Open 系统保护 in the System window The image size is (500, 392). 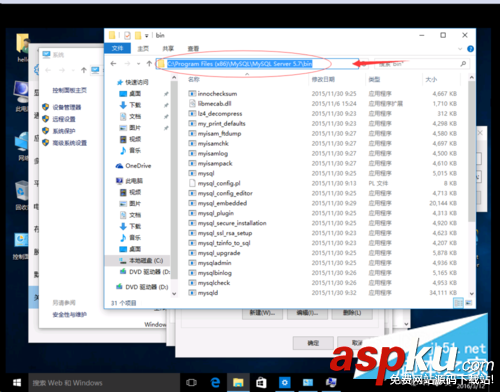tap(64, 131)
